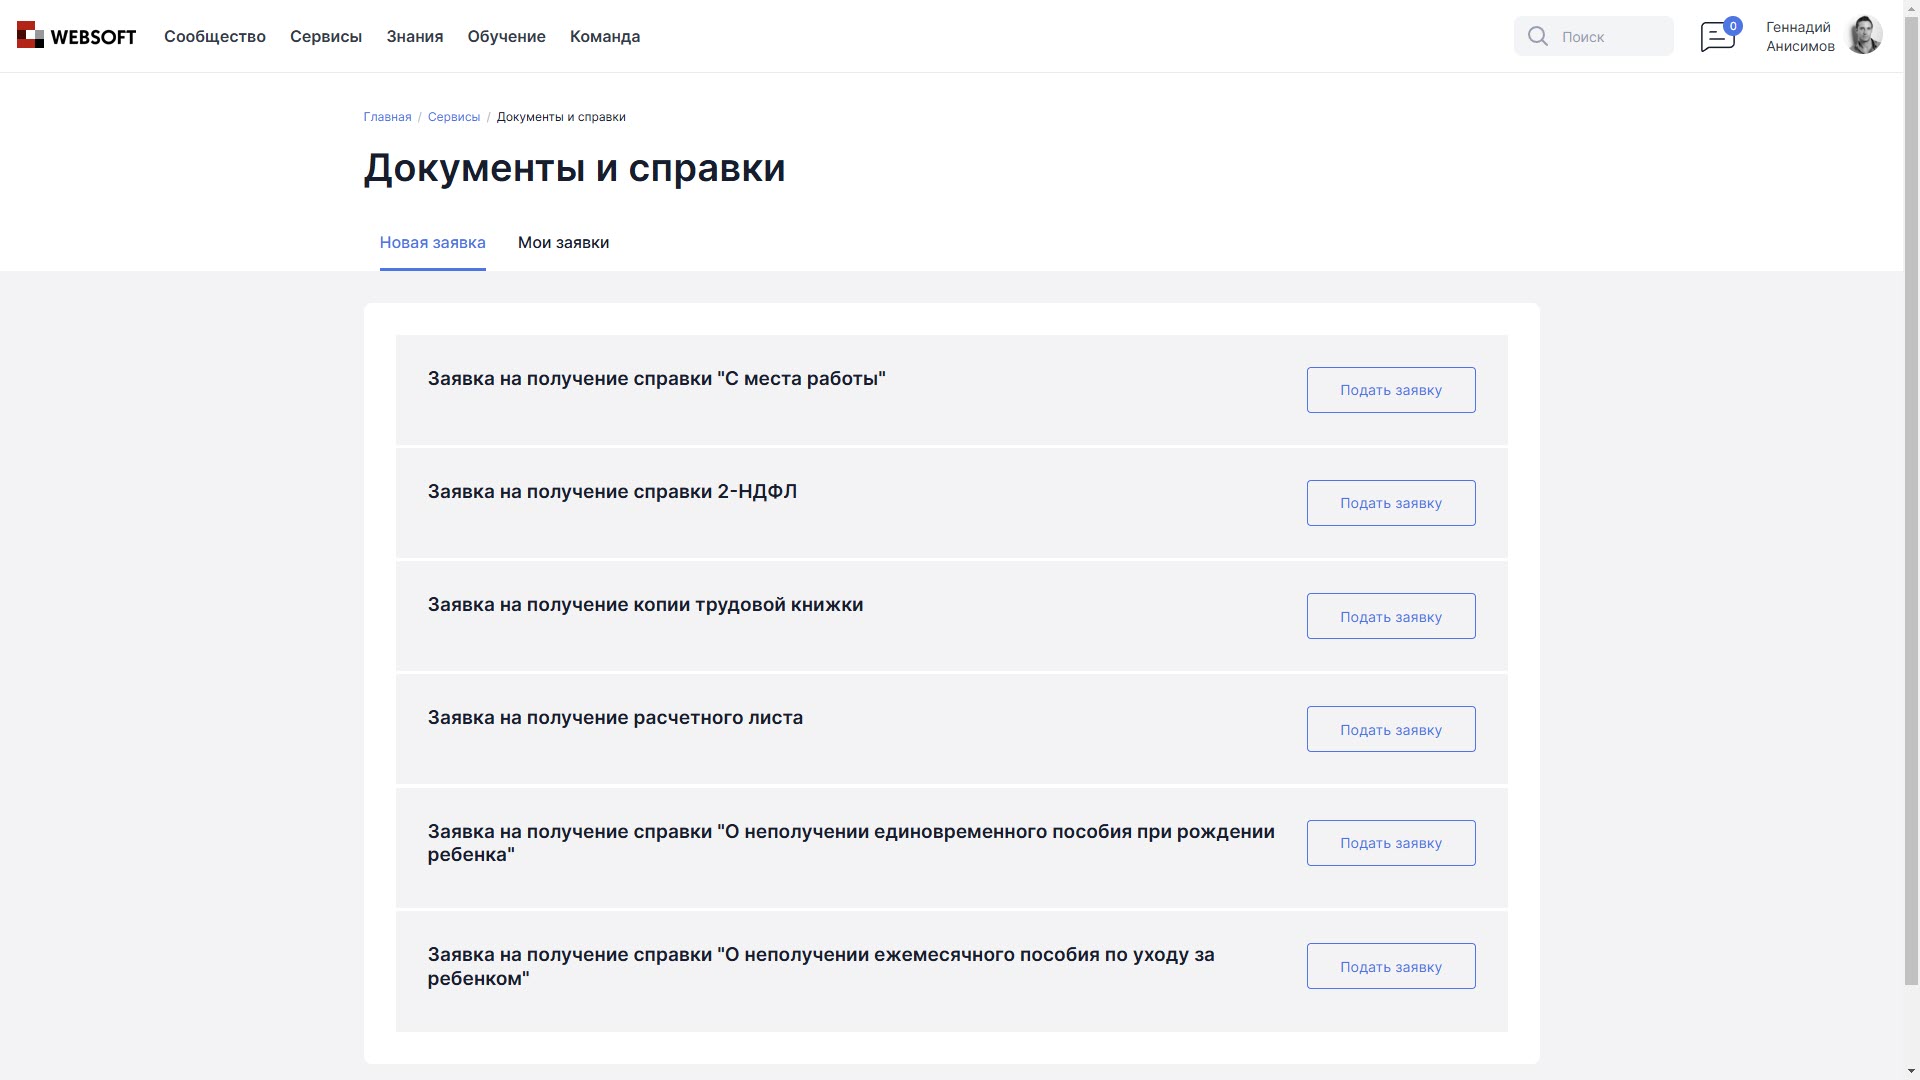
Task: Open the messages icon with badge 0
Action: point(1717,35)
